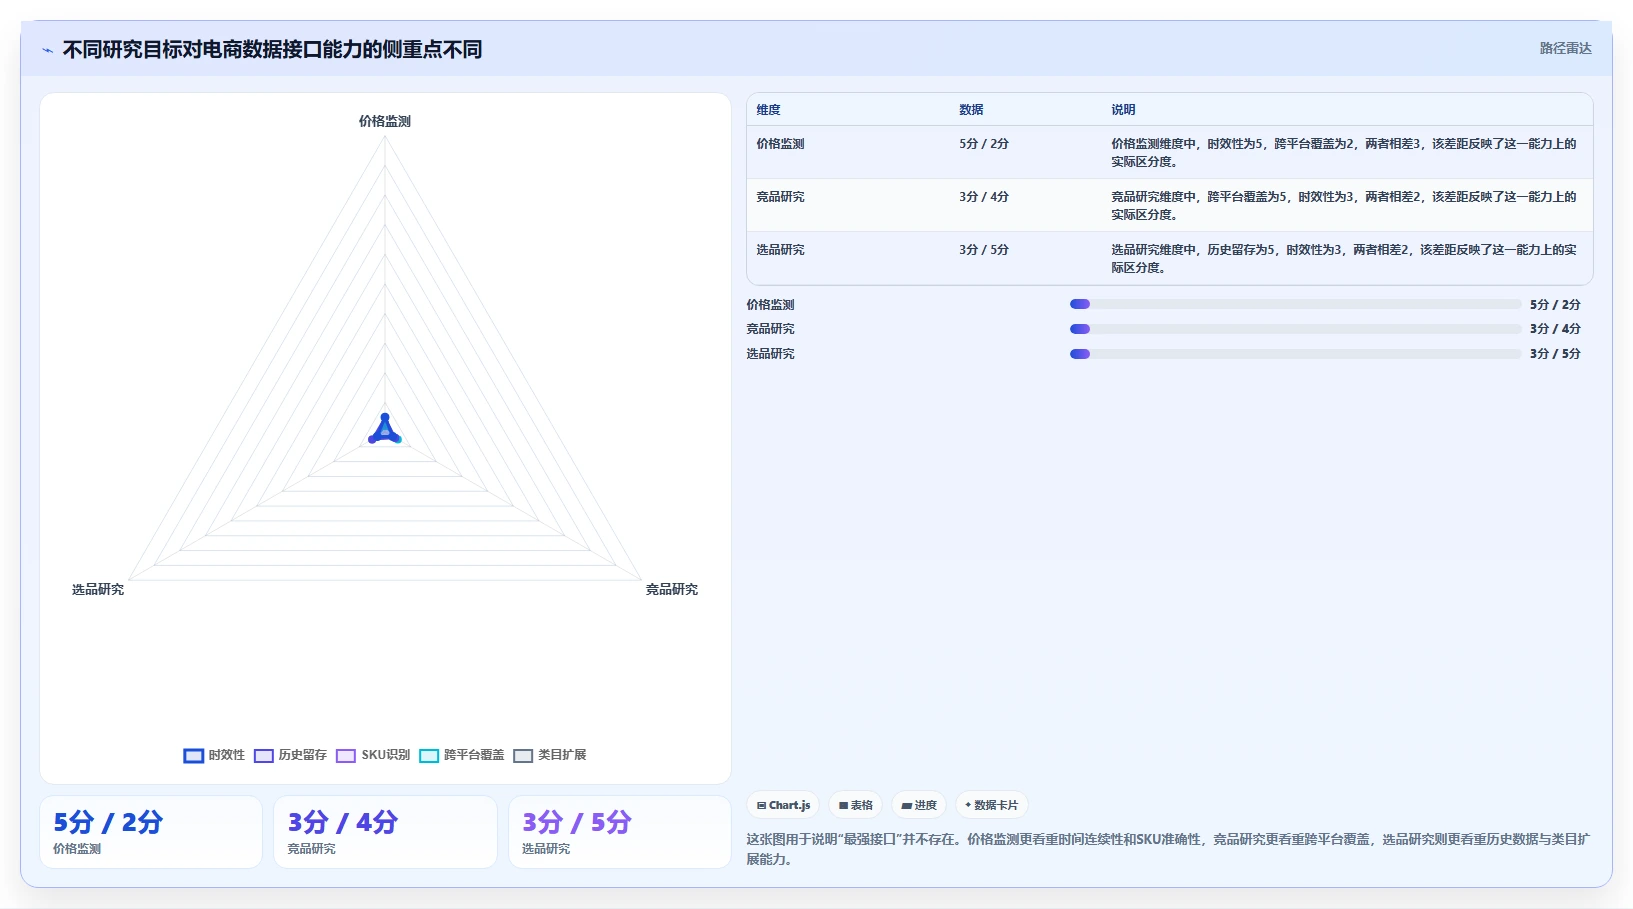Viewport: 1633px width, 909px height.
Task: Click the 表格 chip
Action: point(855,805)
